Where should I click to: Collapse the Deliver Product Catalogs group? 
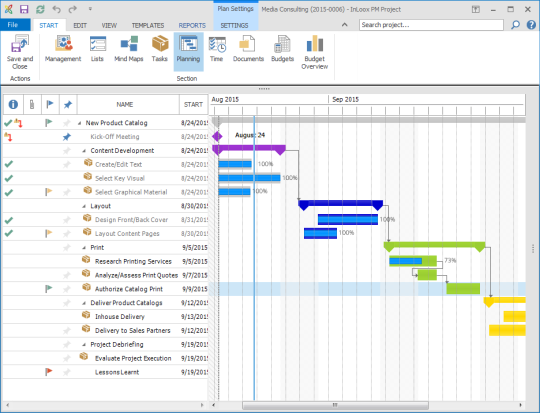(x=84, y=303)
